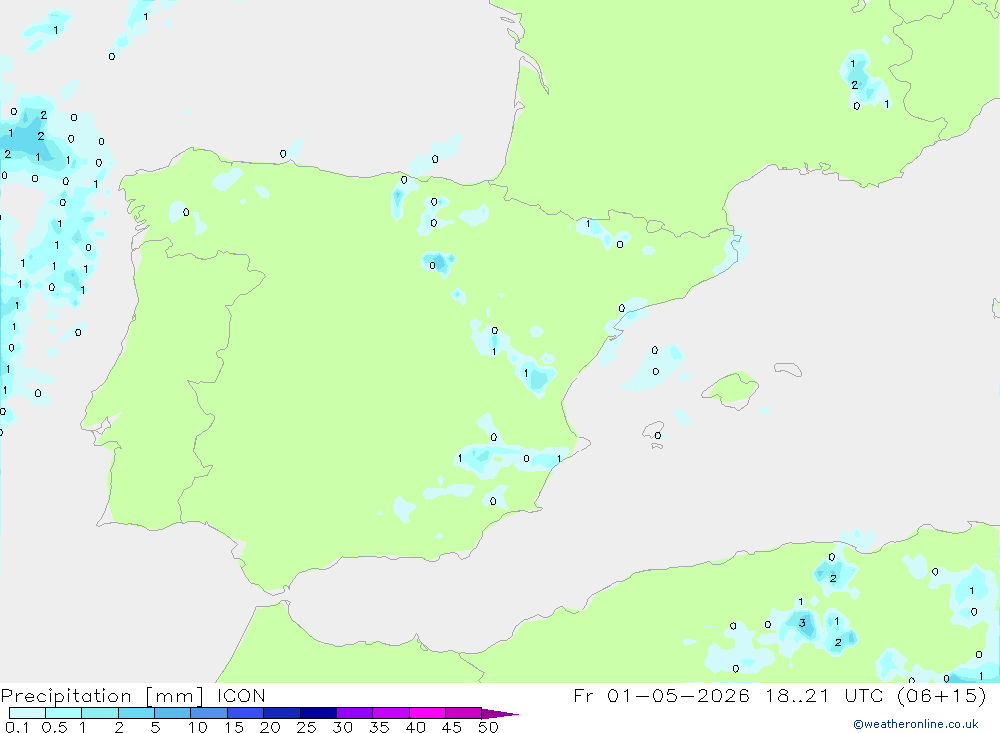The image size is (1000, 733).
Task: Click the legend label '10'
Action: (x=198, y=727)
